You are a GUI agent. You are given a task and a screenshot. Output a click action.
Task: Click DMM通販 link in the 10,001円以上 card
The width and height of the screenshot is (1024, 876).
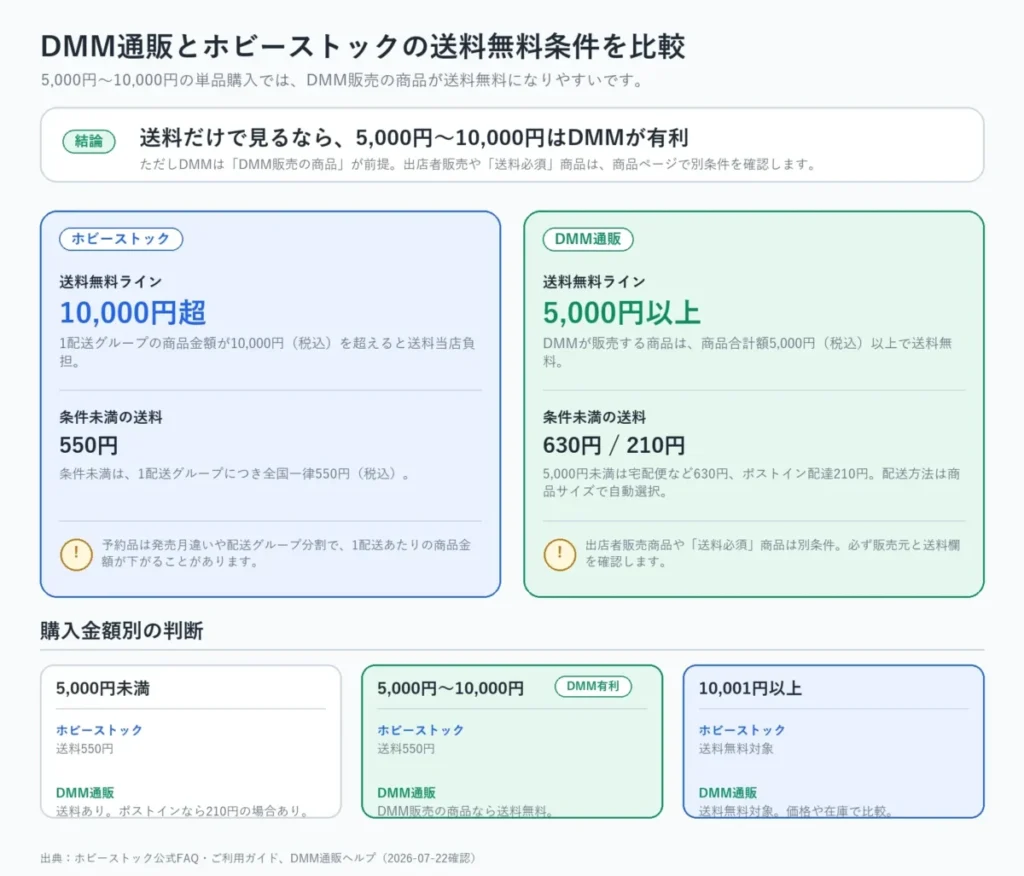click(728, 793)
